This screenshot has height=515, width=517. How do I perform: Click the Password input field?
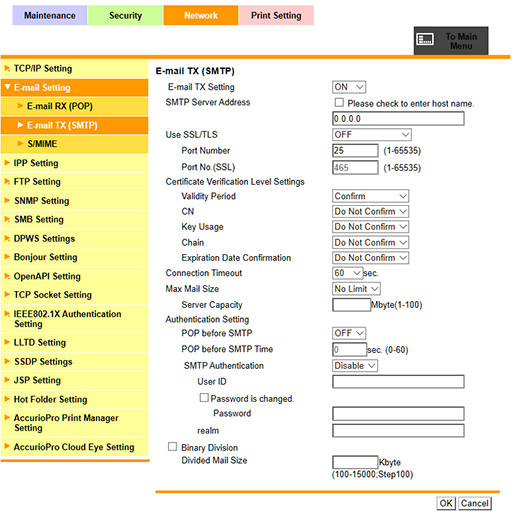point(398,414)
